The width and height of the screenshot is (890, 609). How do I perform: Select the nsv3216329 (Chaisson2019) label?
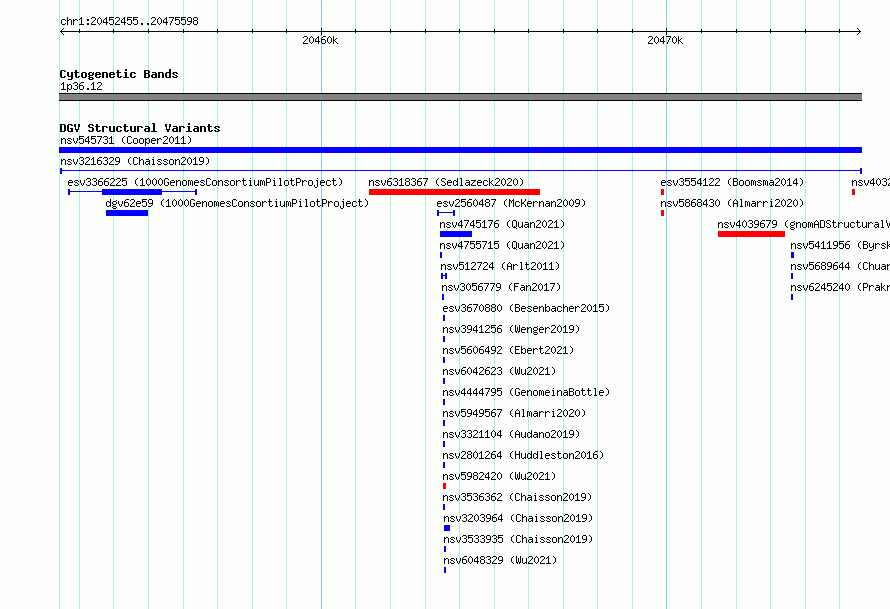point(135,161)
